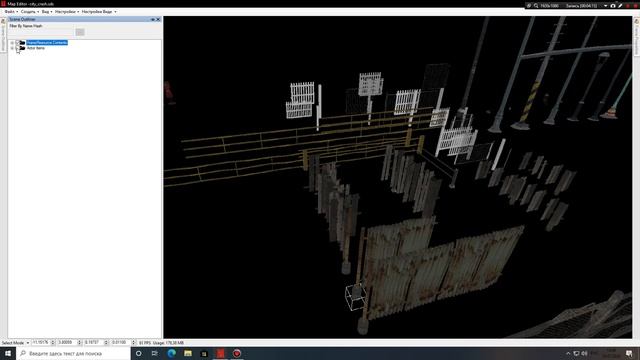Show hidden system tray icons
The width and height of the screenshot is (640, 360).
(x=568, y=353)
